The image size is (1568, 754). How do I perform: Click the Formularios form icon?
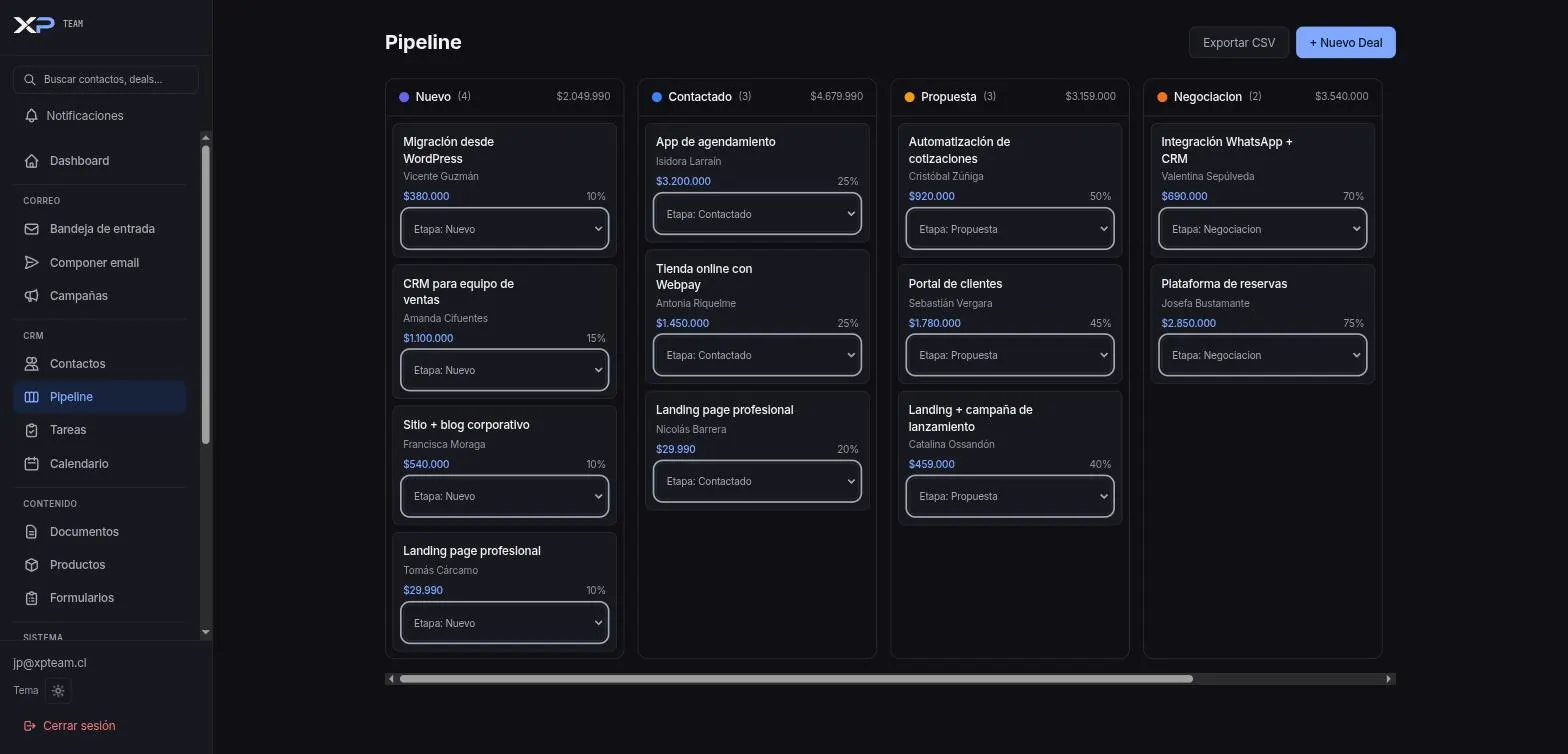point(32,598)
